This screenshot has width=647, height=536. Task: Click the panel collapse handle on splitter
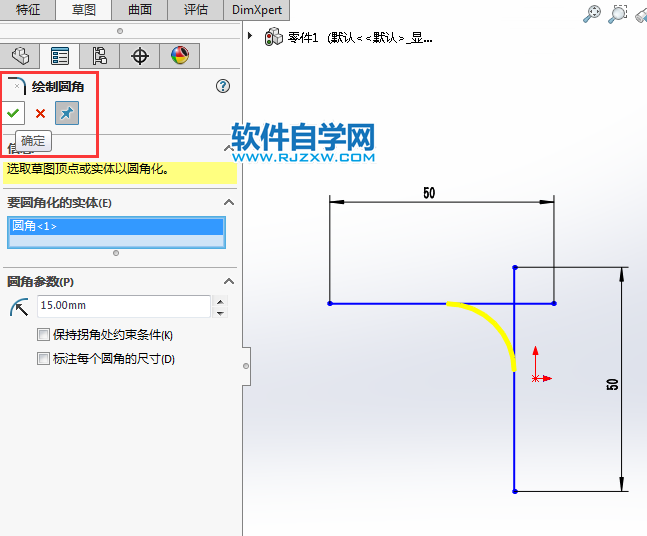click(x=246, y=366)
